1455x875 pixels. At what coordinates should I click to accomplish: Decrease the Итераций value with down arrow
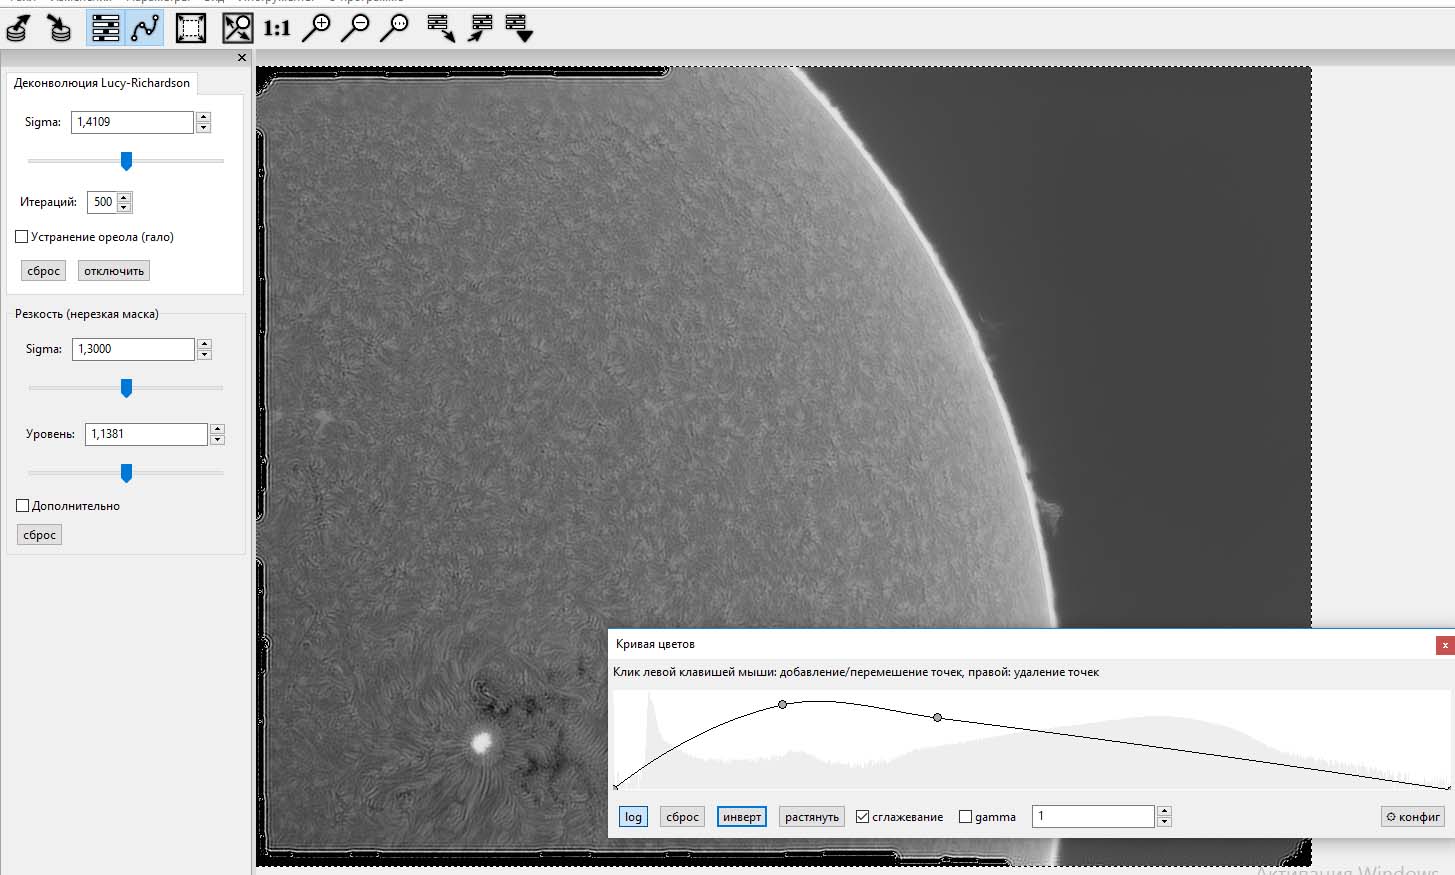pos(124,208)
